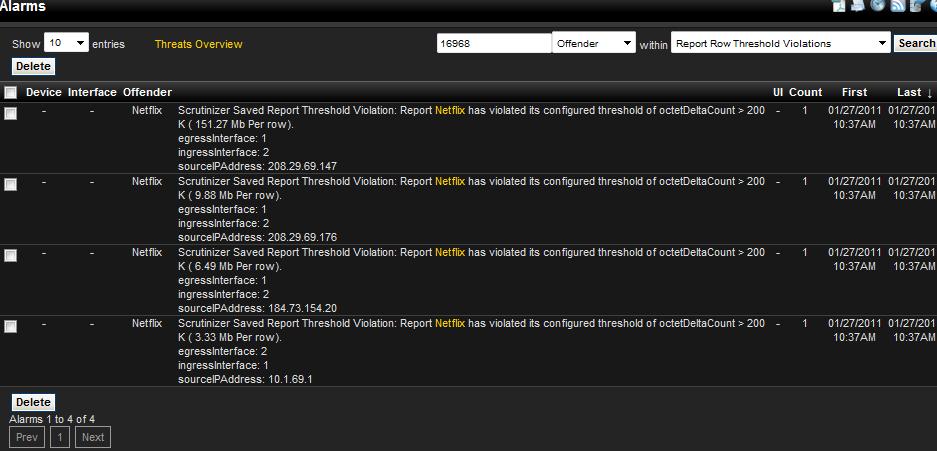Click Netflix offender cell in 9.88 Mb row
Viewport: 937px width, 451px height.
pyautogui.click(x=147, y=182)
